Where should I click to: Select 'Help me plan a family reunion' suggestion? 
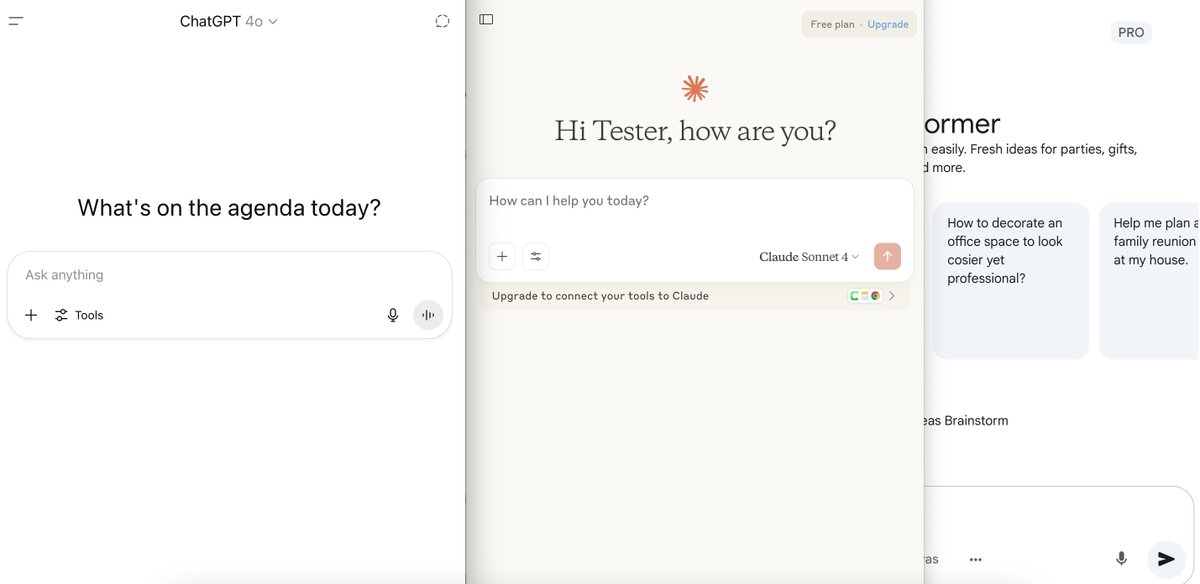point(1149,281)
